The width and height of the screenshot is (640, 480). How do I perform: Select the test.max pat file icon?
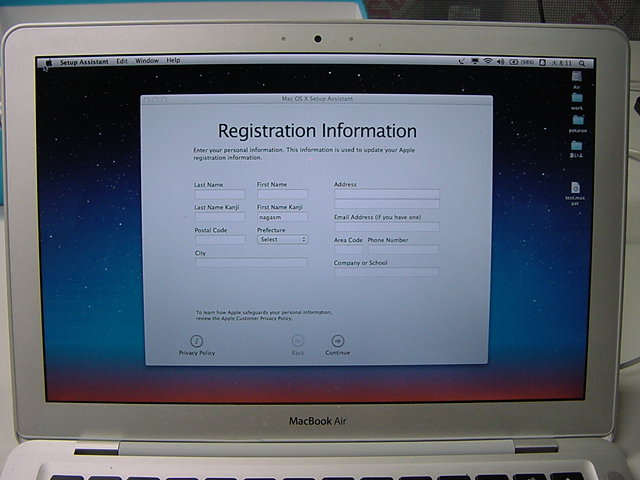tap(575, 188)
